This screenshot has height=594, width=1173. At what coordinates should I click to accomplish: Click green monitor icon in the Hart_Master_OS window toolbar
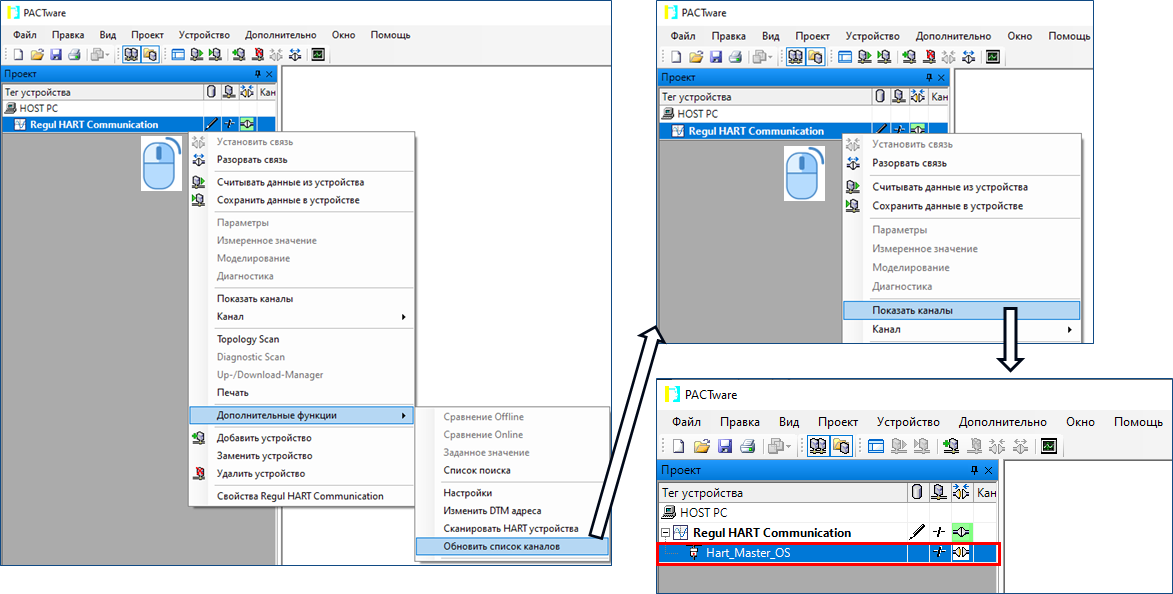tap(1049, 446)
